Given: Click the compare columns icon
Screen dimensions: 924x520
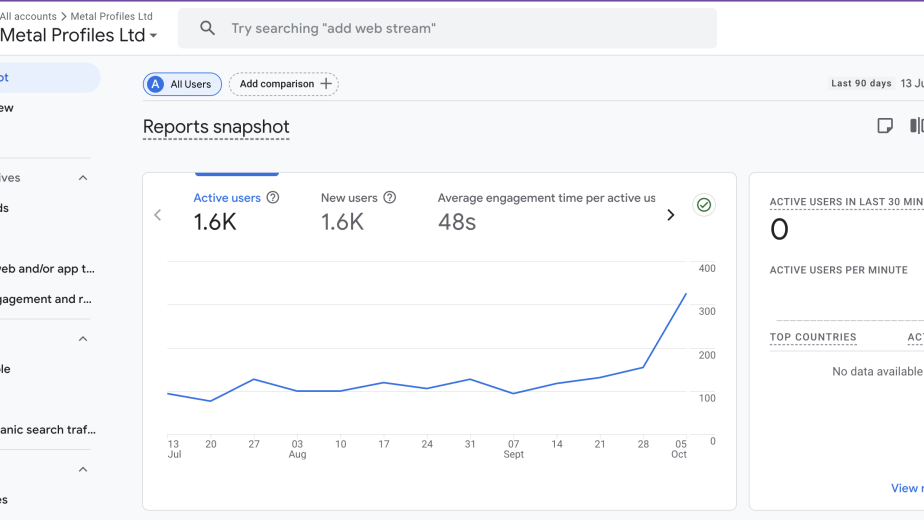Looking at the screenshot, I should [916, 126].
